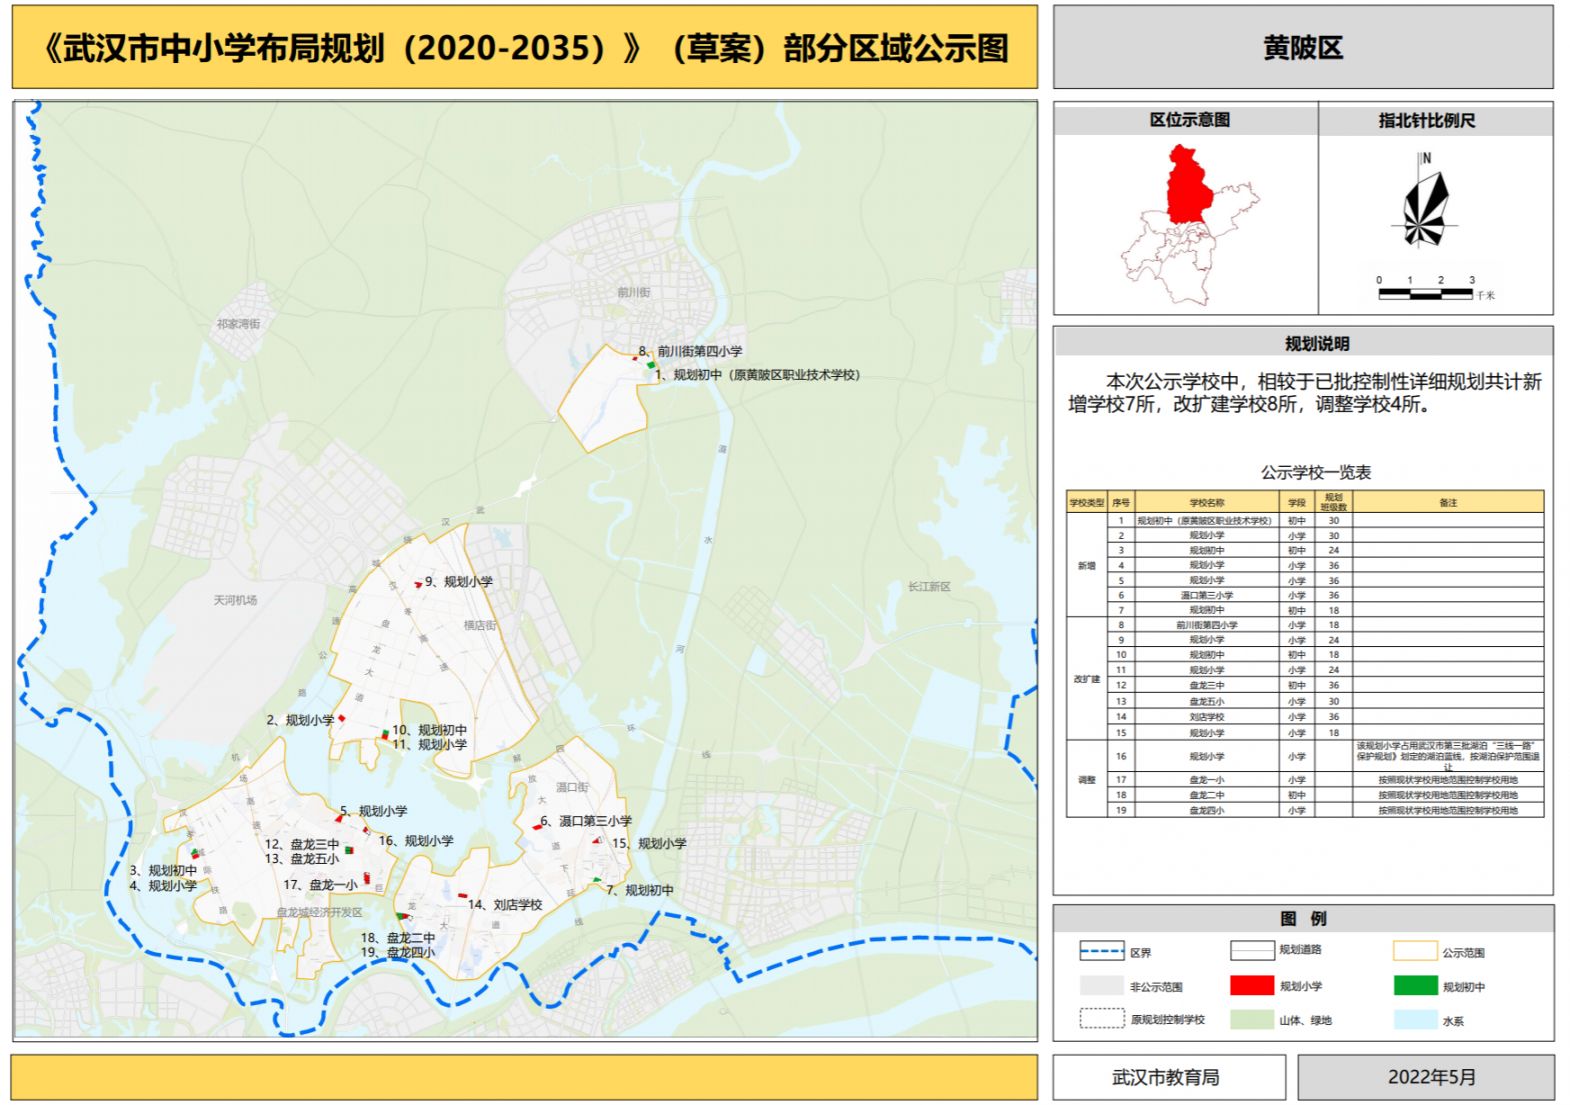Click the 学校类型 table column header
The image size is (1570, 1105).
click(x=1087, y=502)
